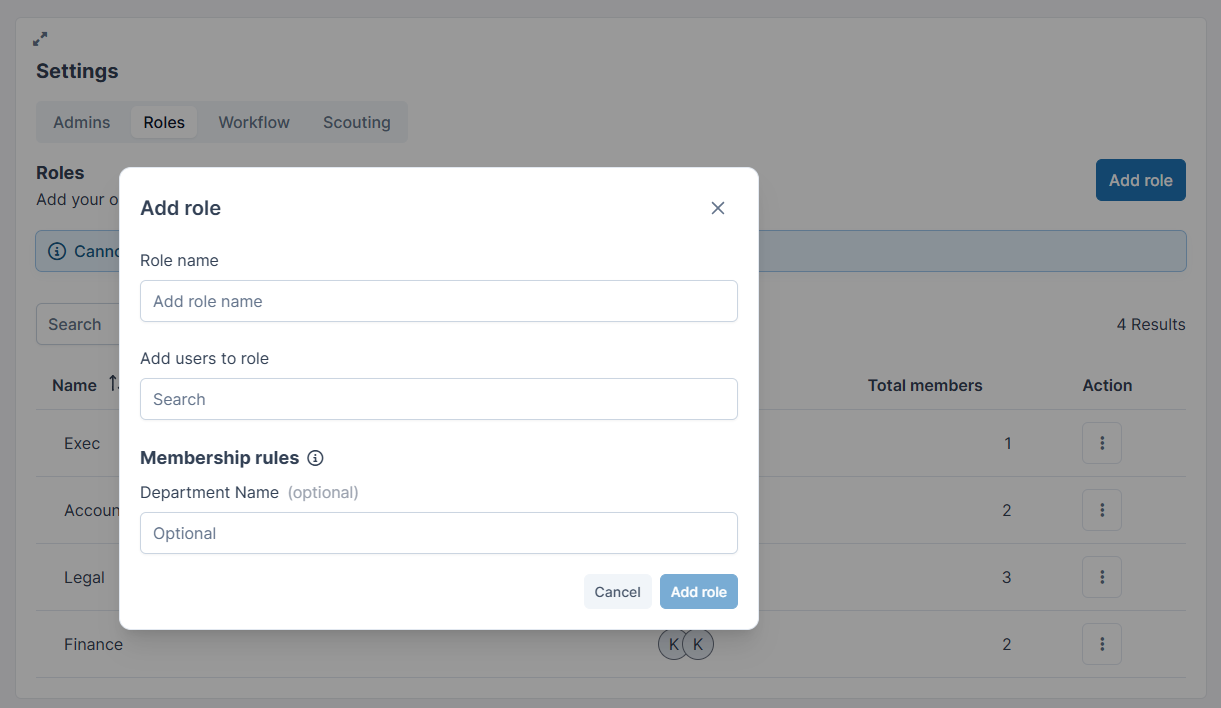Click Add role button inside dialog
The height and width of the screenshot is (708, 1221).
tap(699, 592)
